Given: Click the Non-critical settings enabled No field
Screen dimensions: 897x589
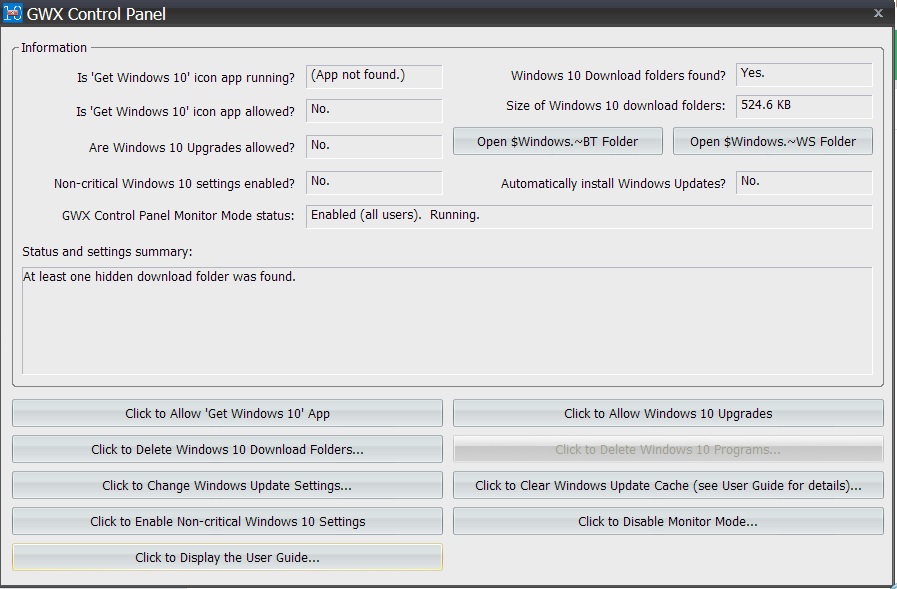Looking at the screenshot, I should 374,182.
